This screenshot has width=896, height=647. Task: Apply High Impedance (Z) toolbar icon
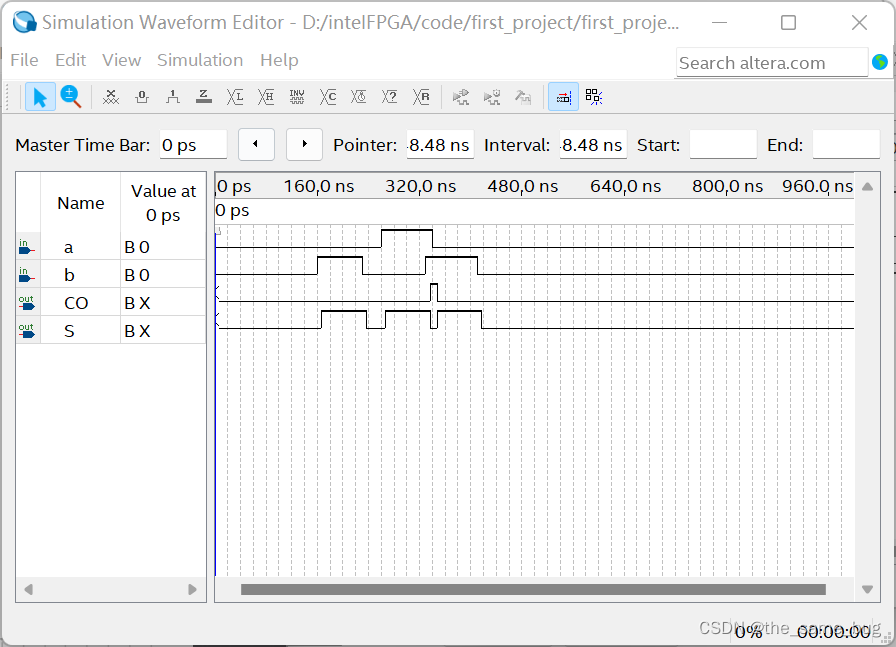pos(203,97)
